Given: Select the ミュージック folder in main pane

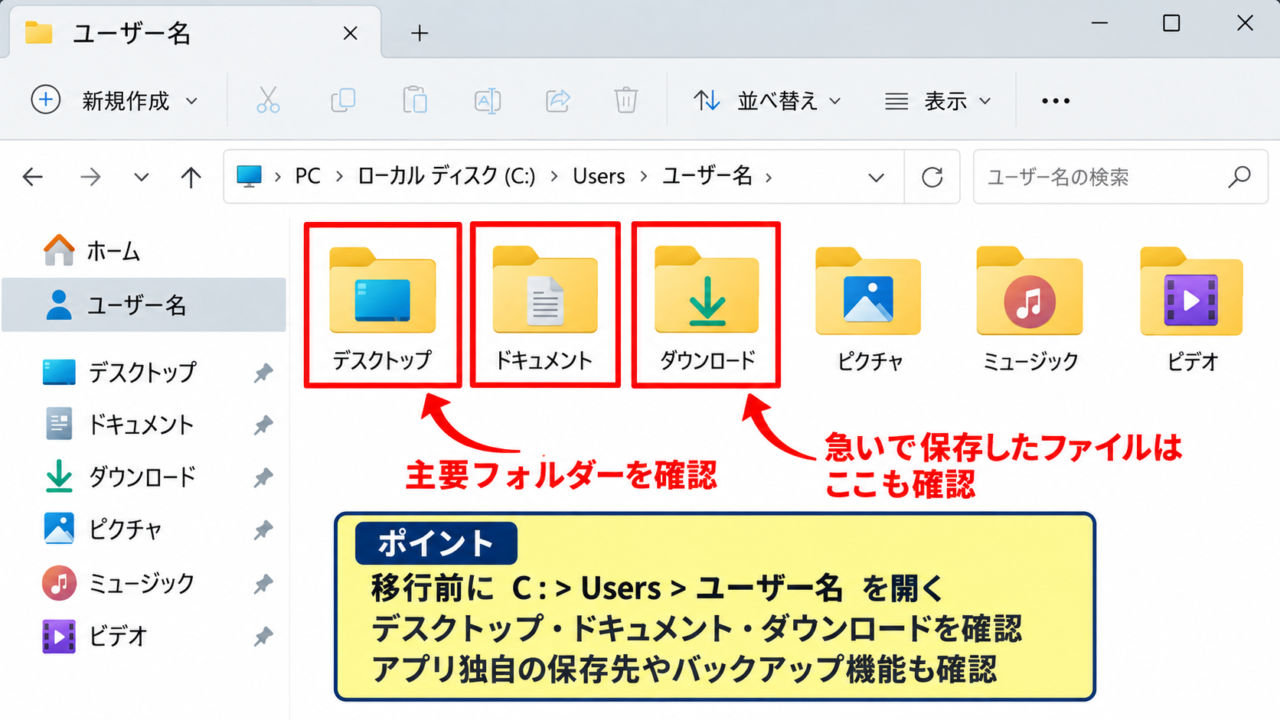Looking at the screenshot, I should tap(1029, 308).
